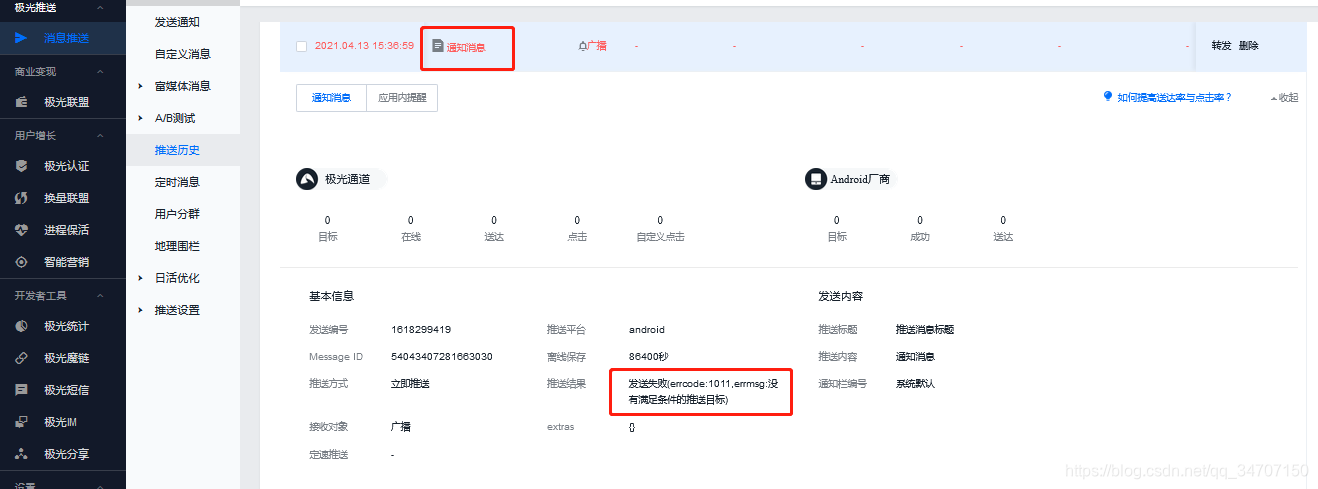Select 推送历史 in the submenu
Viewport: 1318px width, 489px height.
177,150
